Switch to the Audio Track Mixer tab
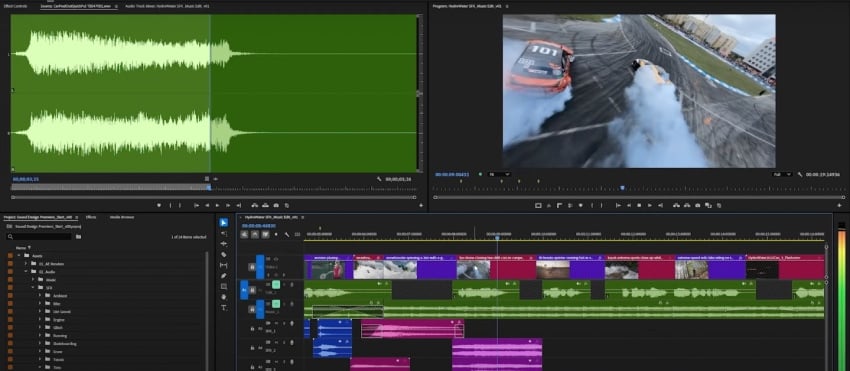This screenshot has width=850, height=371. pos(168,6)
